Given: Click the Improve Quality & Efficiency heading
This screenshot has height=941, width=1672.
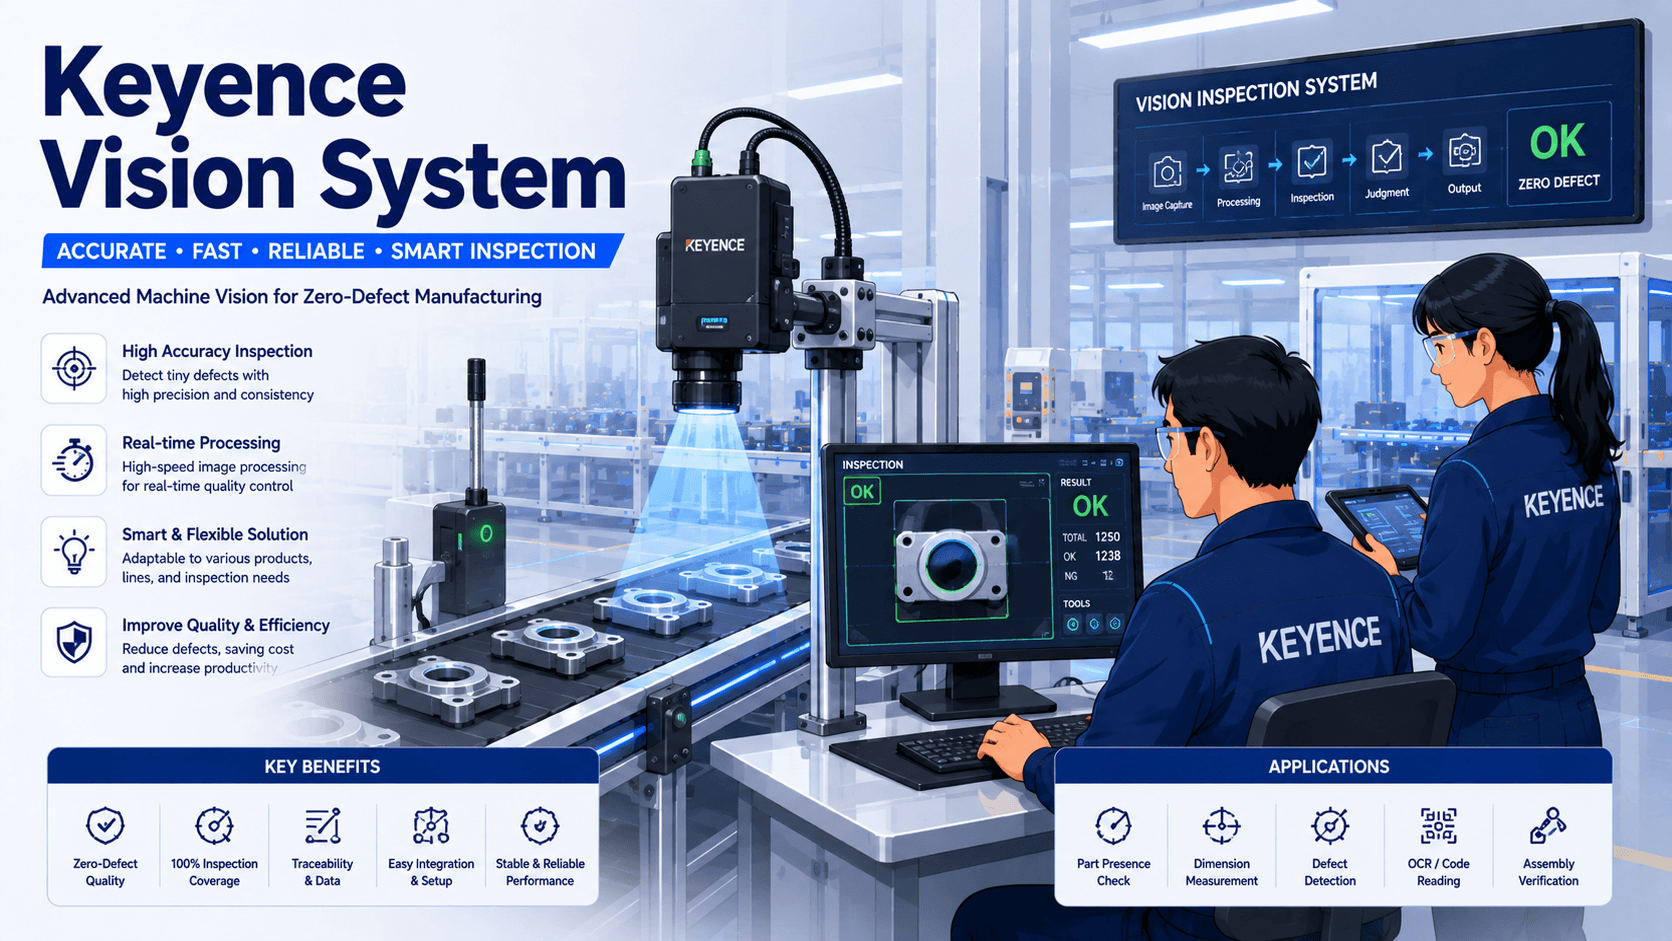Looking at the screenshot, I should point(226,625).
